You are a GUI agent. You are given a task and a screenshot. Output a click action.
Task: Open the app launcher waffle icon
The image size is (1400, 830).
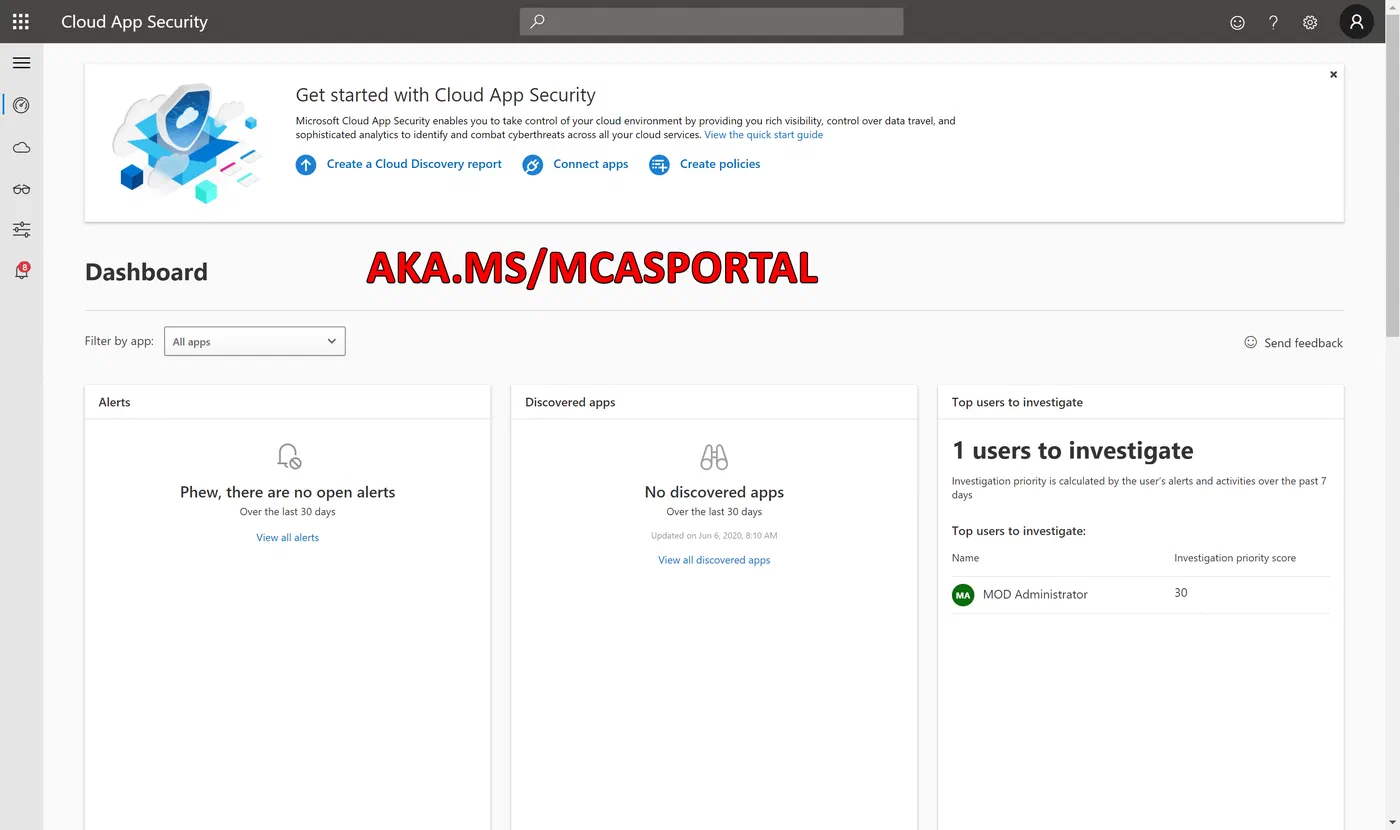(x=20, y=21)
